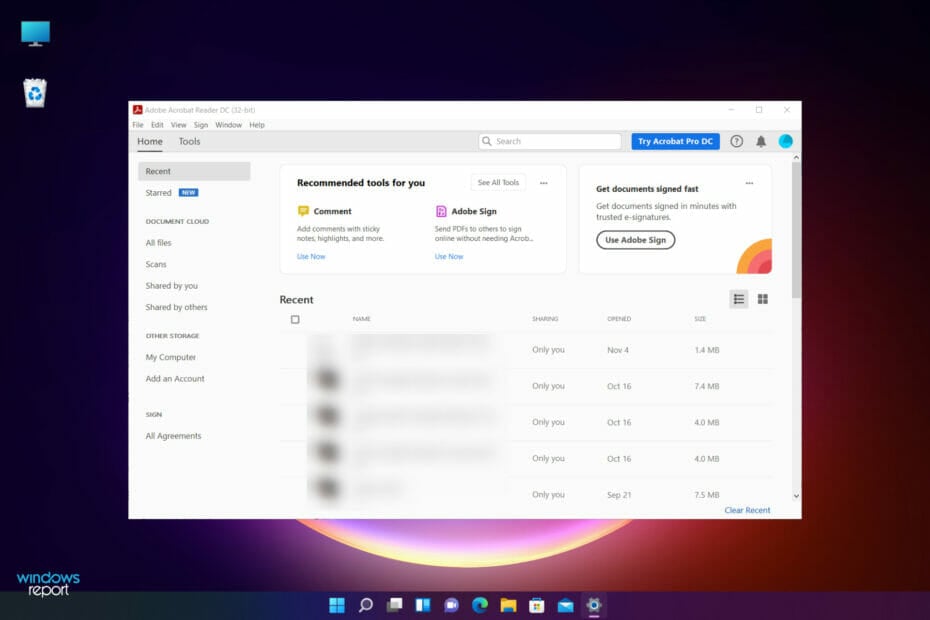Switch Recent files to list view
This screenshot has width=930, height=620.
click(739, 298)
